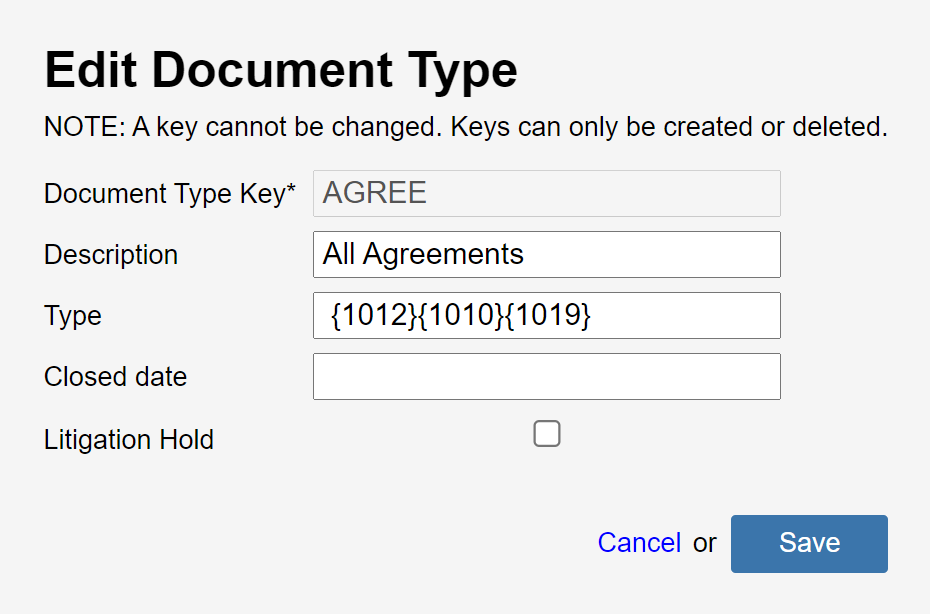This screenshot has height=614, width=930.
Task: Click the Litigation Hold label text
Action: 128,438
